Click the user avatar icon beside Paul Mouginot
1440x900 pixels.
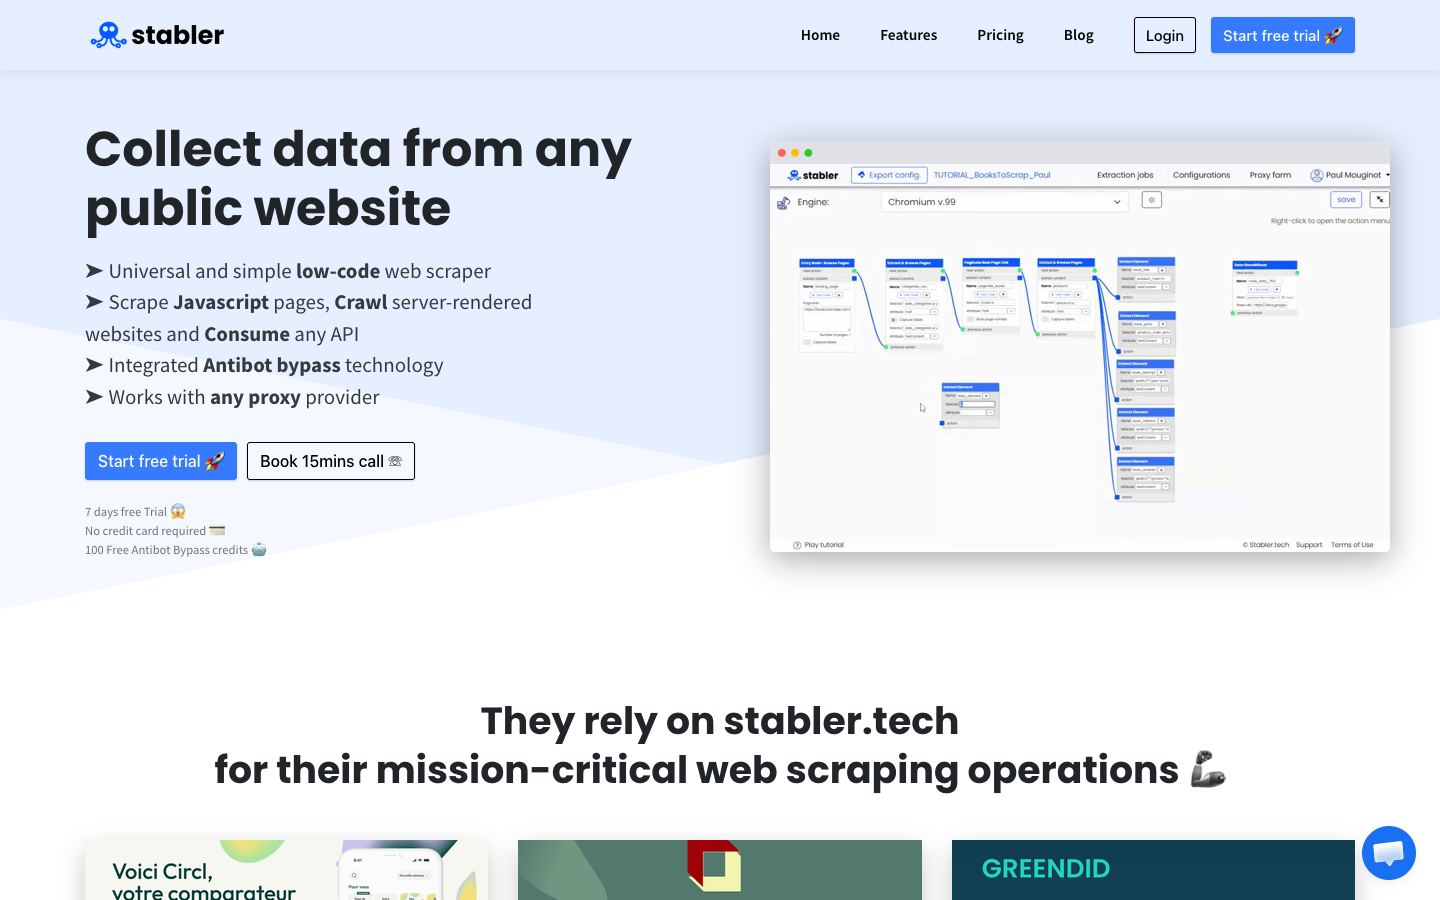point(1317,175)
